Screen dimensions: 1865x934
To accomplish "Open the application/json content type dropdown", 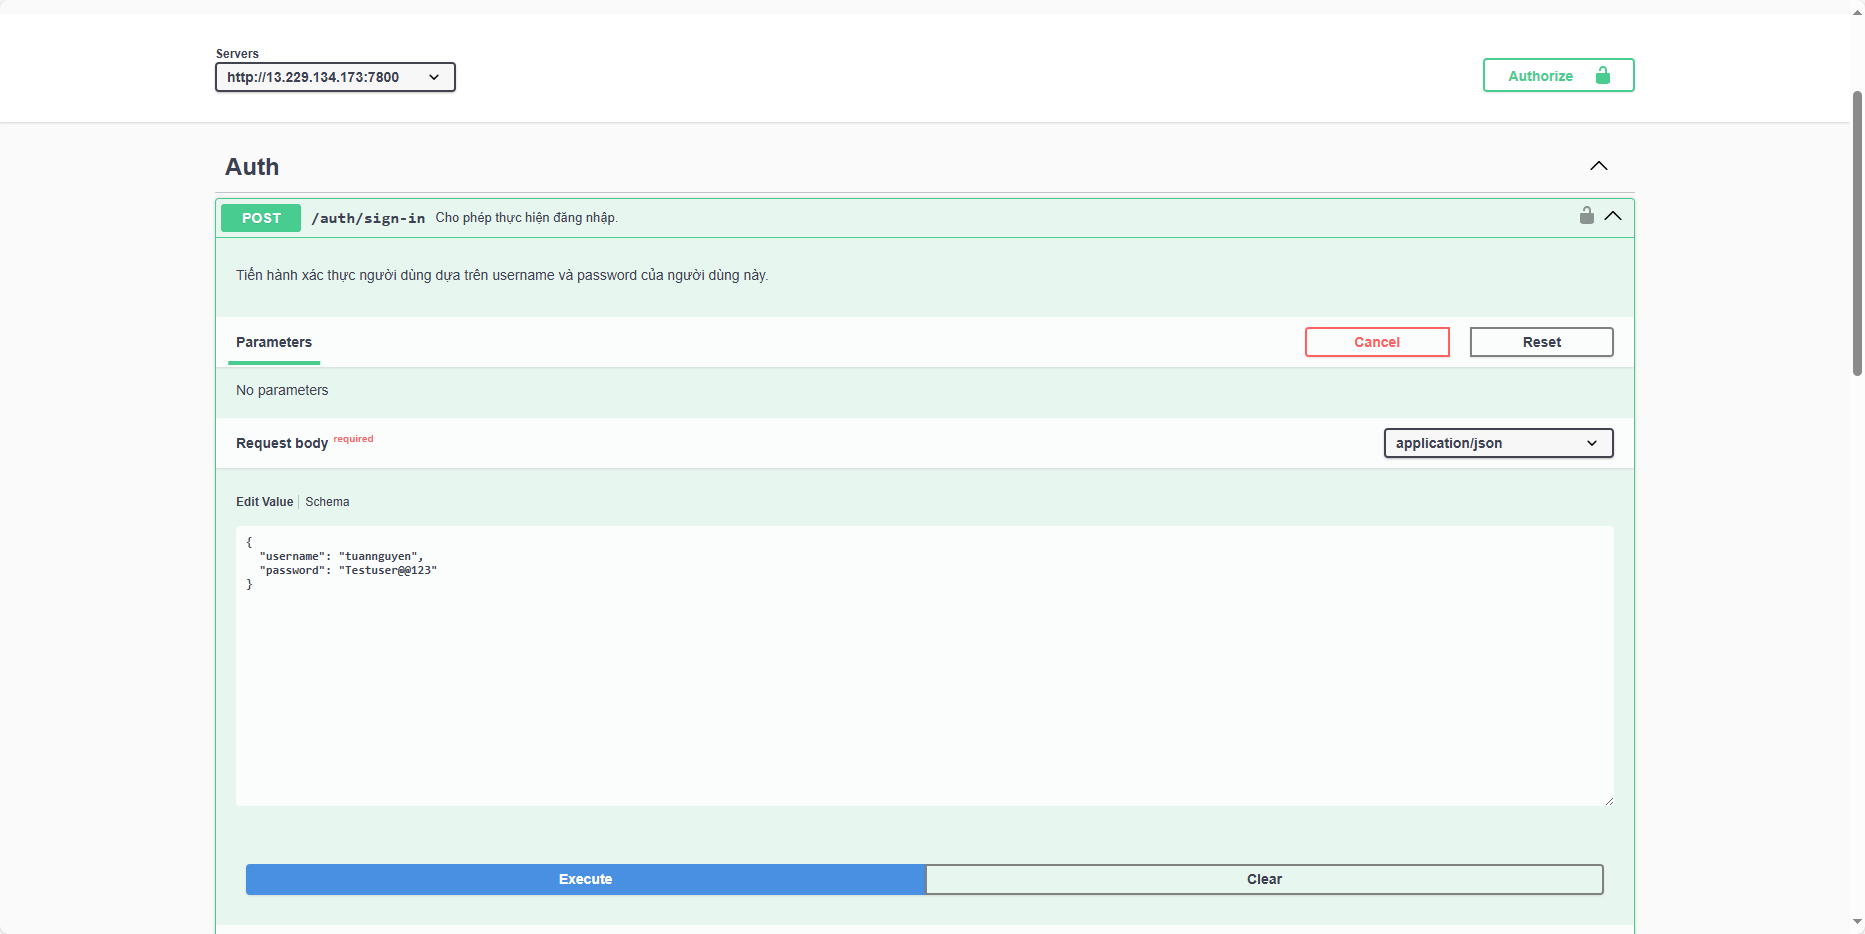I will (x=1497, y=443).
